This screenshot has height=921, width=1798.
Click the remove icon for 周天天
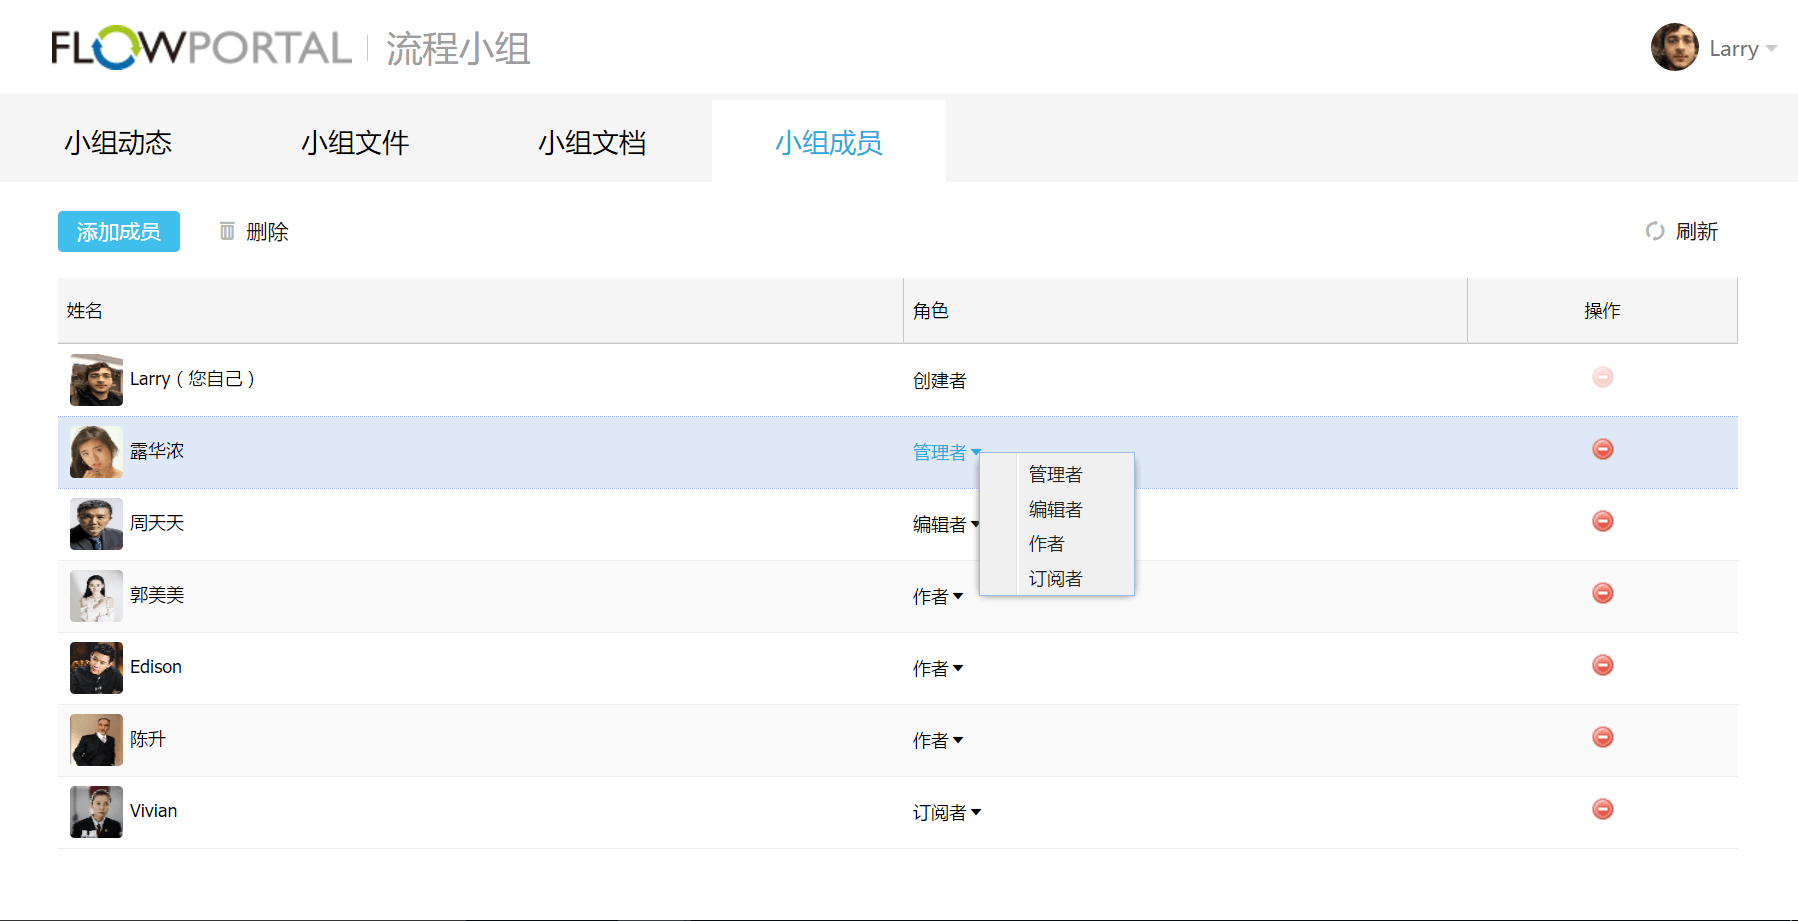[x=1602, y=521]
